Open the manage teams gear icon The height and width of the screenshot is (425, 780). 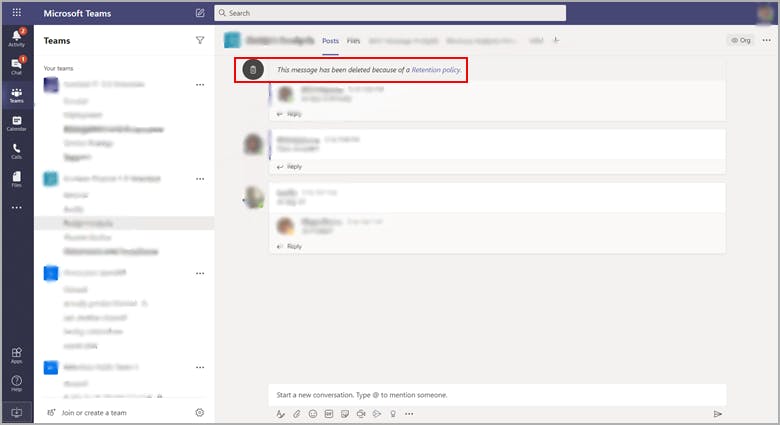(x=200, y=413)
